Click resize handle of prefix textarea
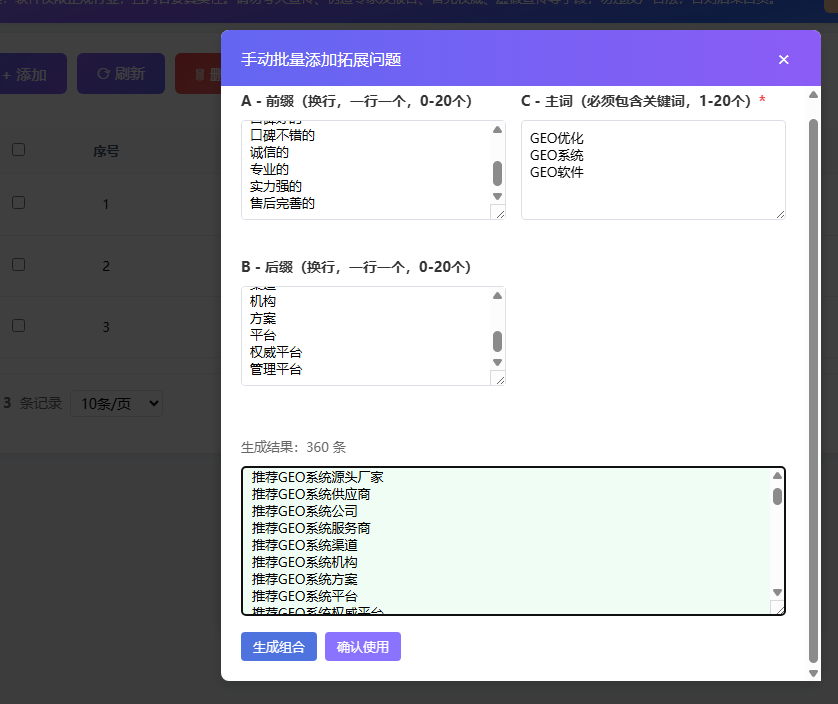Screen dimensions: 838x704 click(x=500, y=214)
